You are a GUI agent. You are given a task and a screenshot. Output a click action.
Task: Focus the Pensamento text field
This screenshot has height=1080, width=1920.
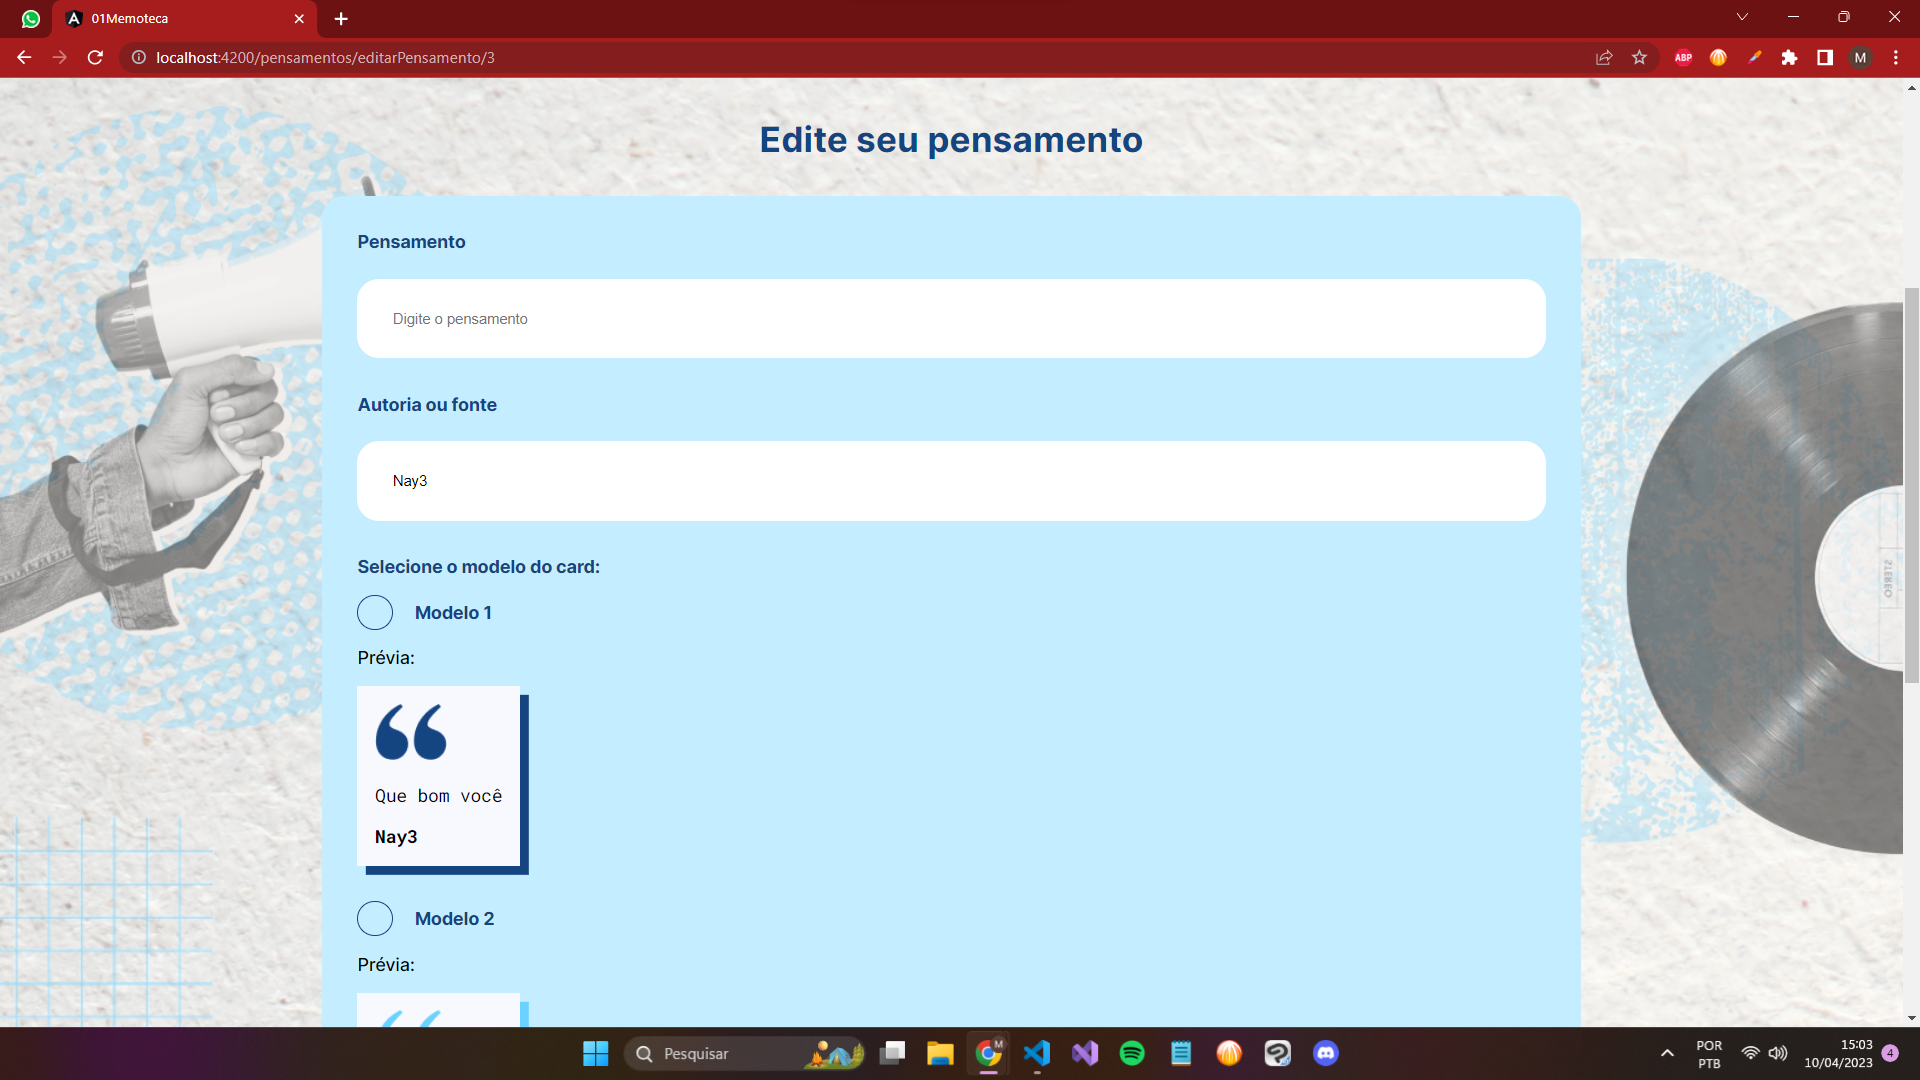(x=951, y=319)
